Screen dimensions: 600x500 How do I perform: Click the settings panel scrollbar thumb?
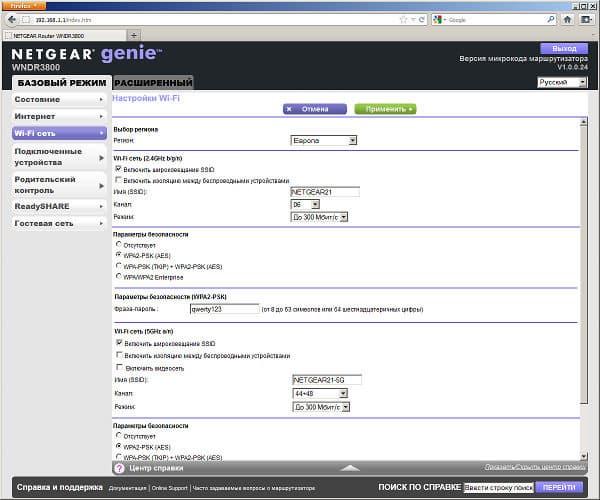(584, 265)
